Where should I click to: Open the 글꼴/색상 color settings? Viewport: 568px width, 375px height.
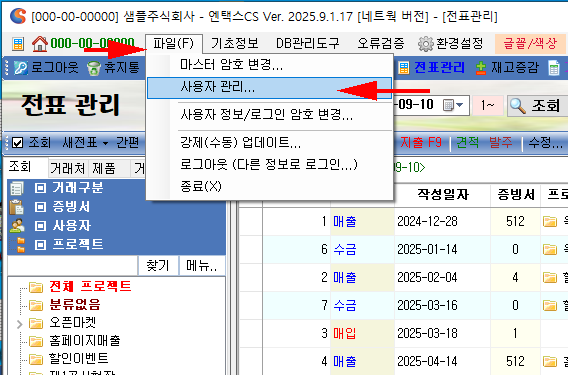pos(530,44)
